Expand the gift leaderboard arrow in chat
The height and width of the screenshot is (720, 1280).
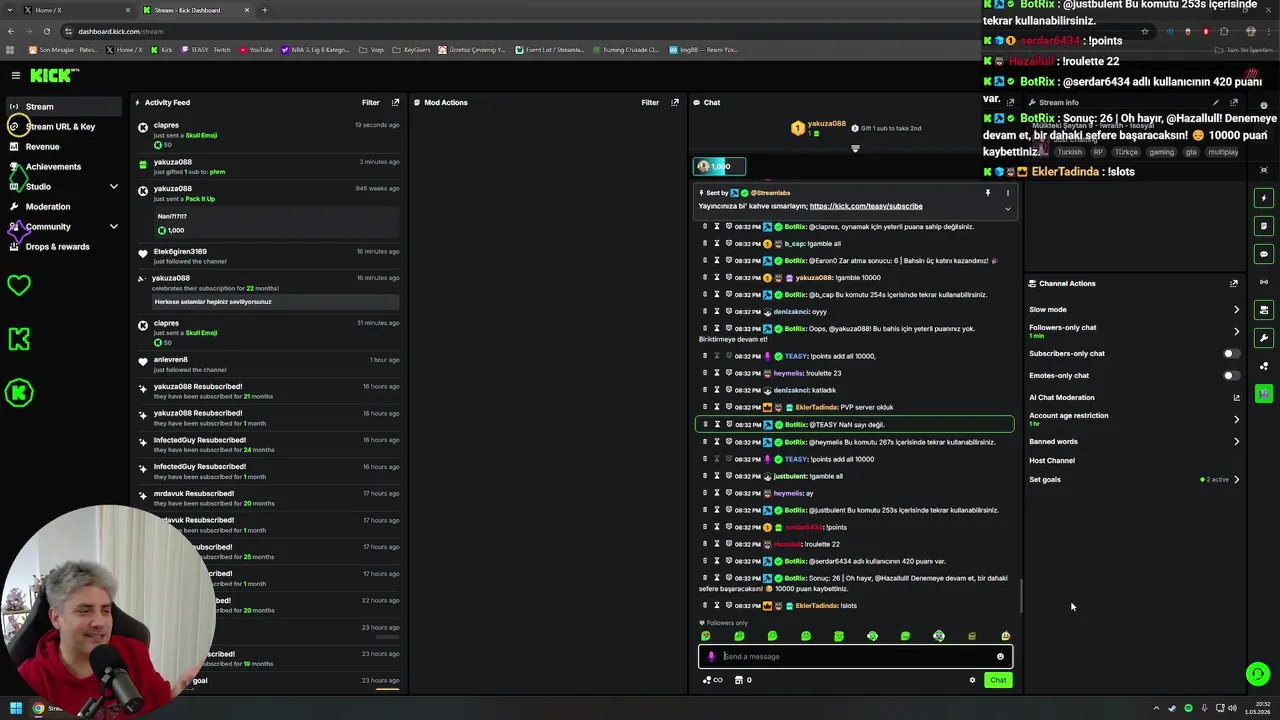click(x=855, y=149)
